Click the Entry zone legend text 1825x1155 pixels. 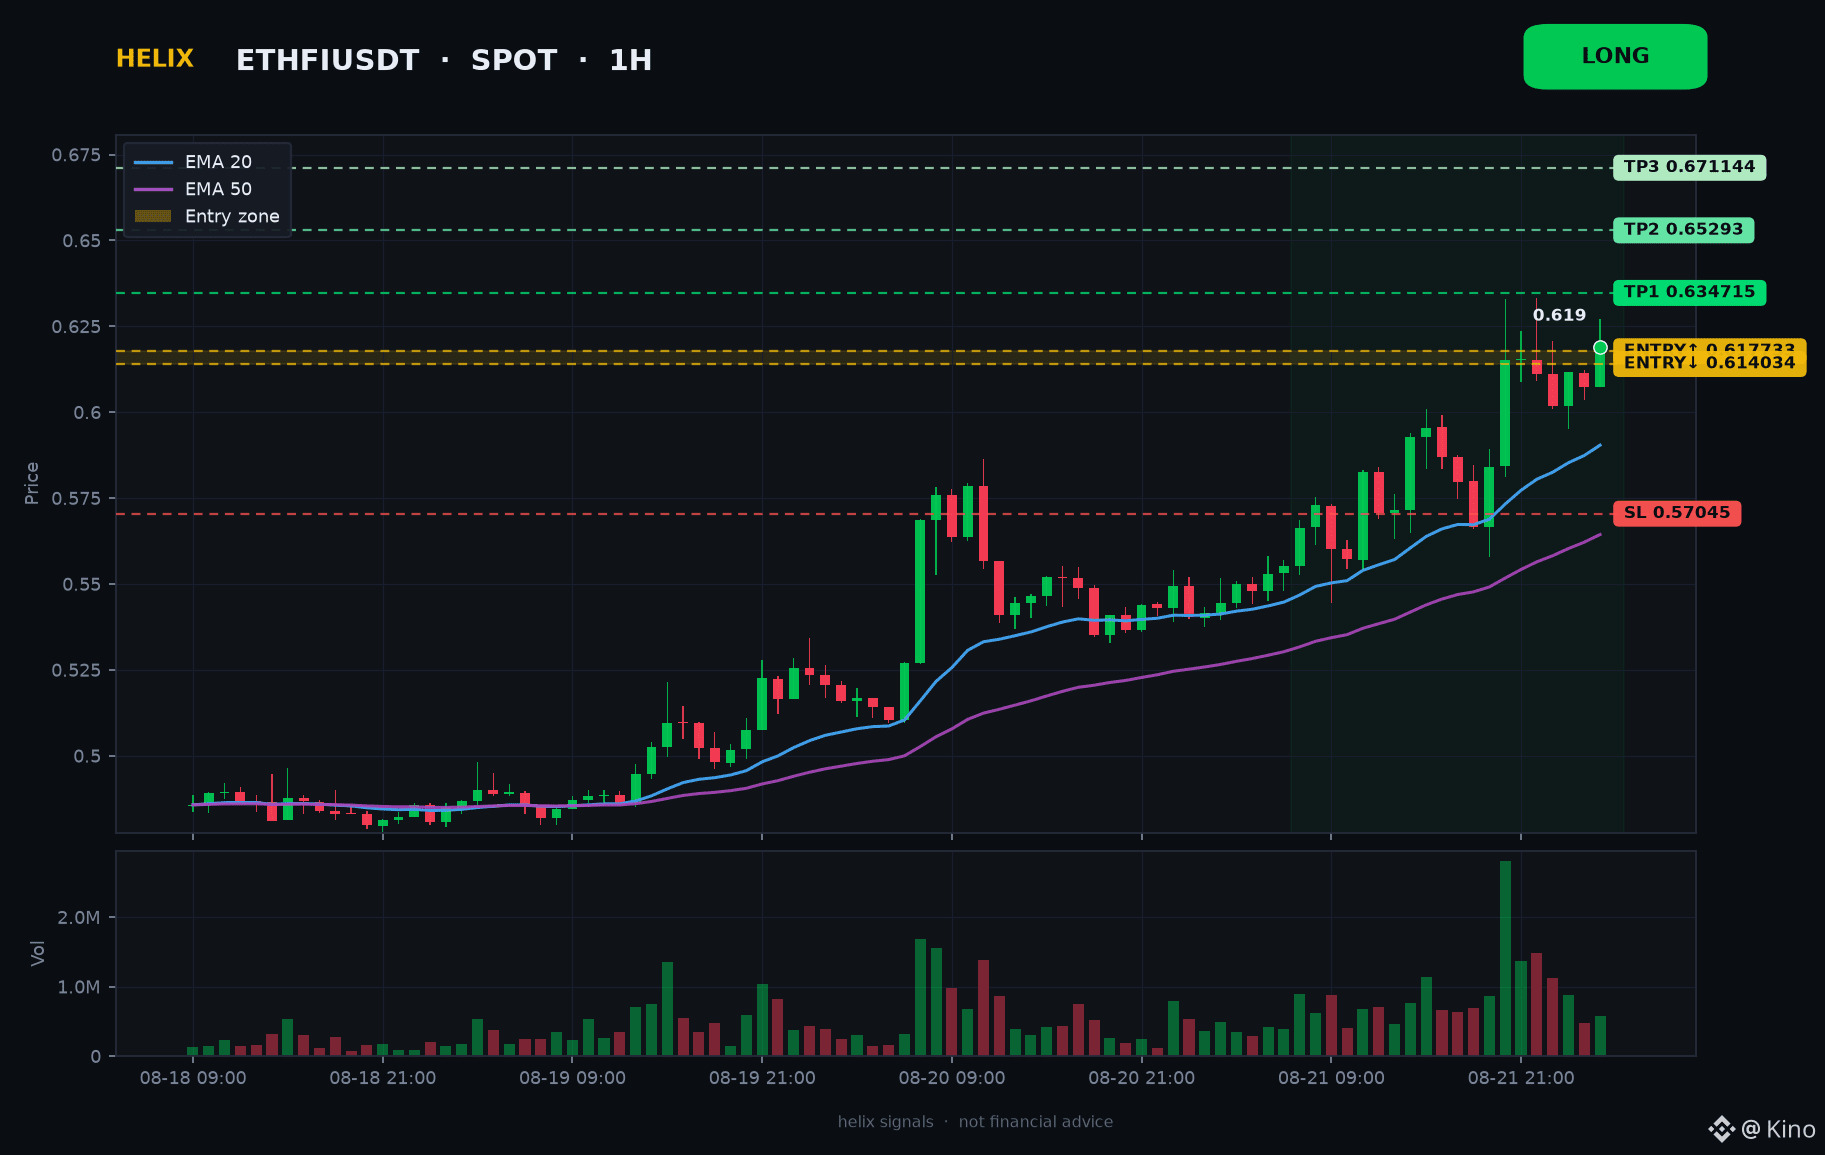click(x=232, y=216)
